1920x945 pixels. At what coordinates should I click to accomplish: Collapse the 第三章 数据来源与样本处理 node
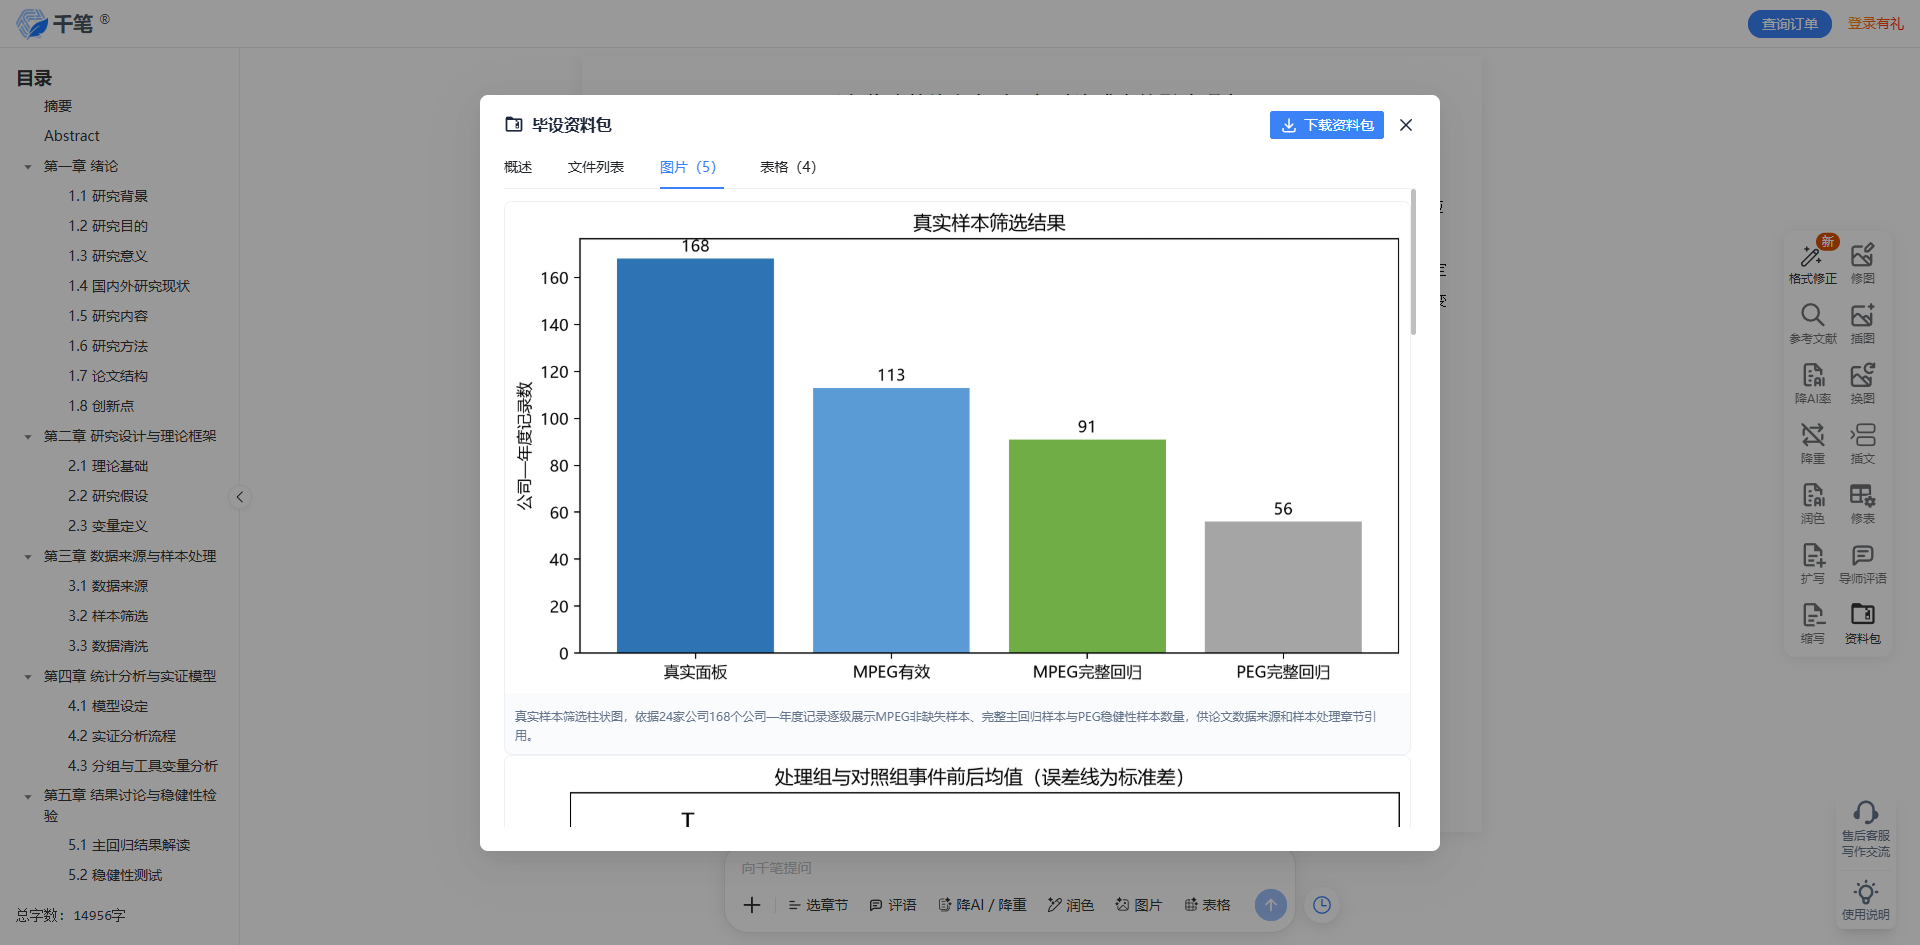(x=28, y=557)
